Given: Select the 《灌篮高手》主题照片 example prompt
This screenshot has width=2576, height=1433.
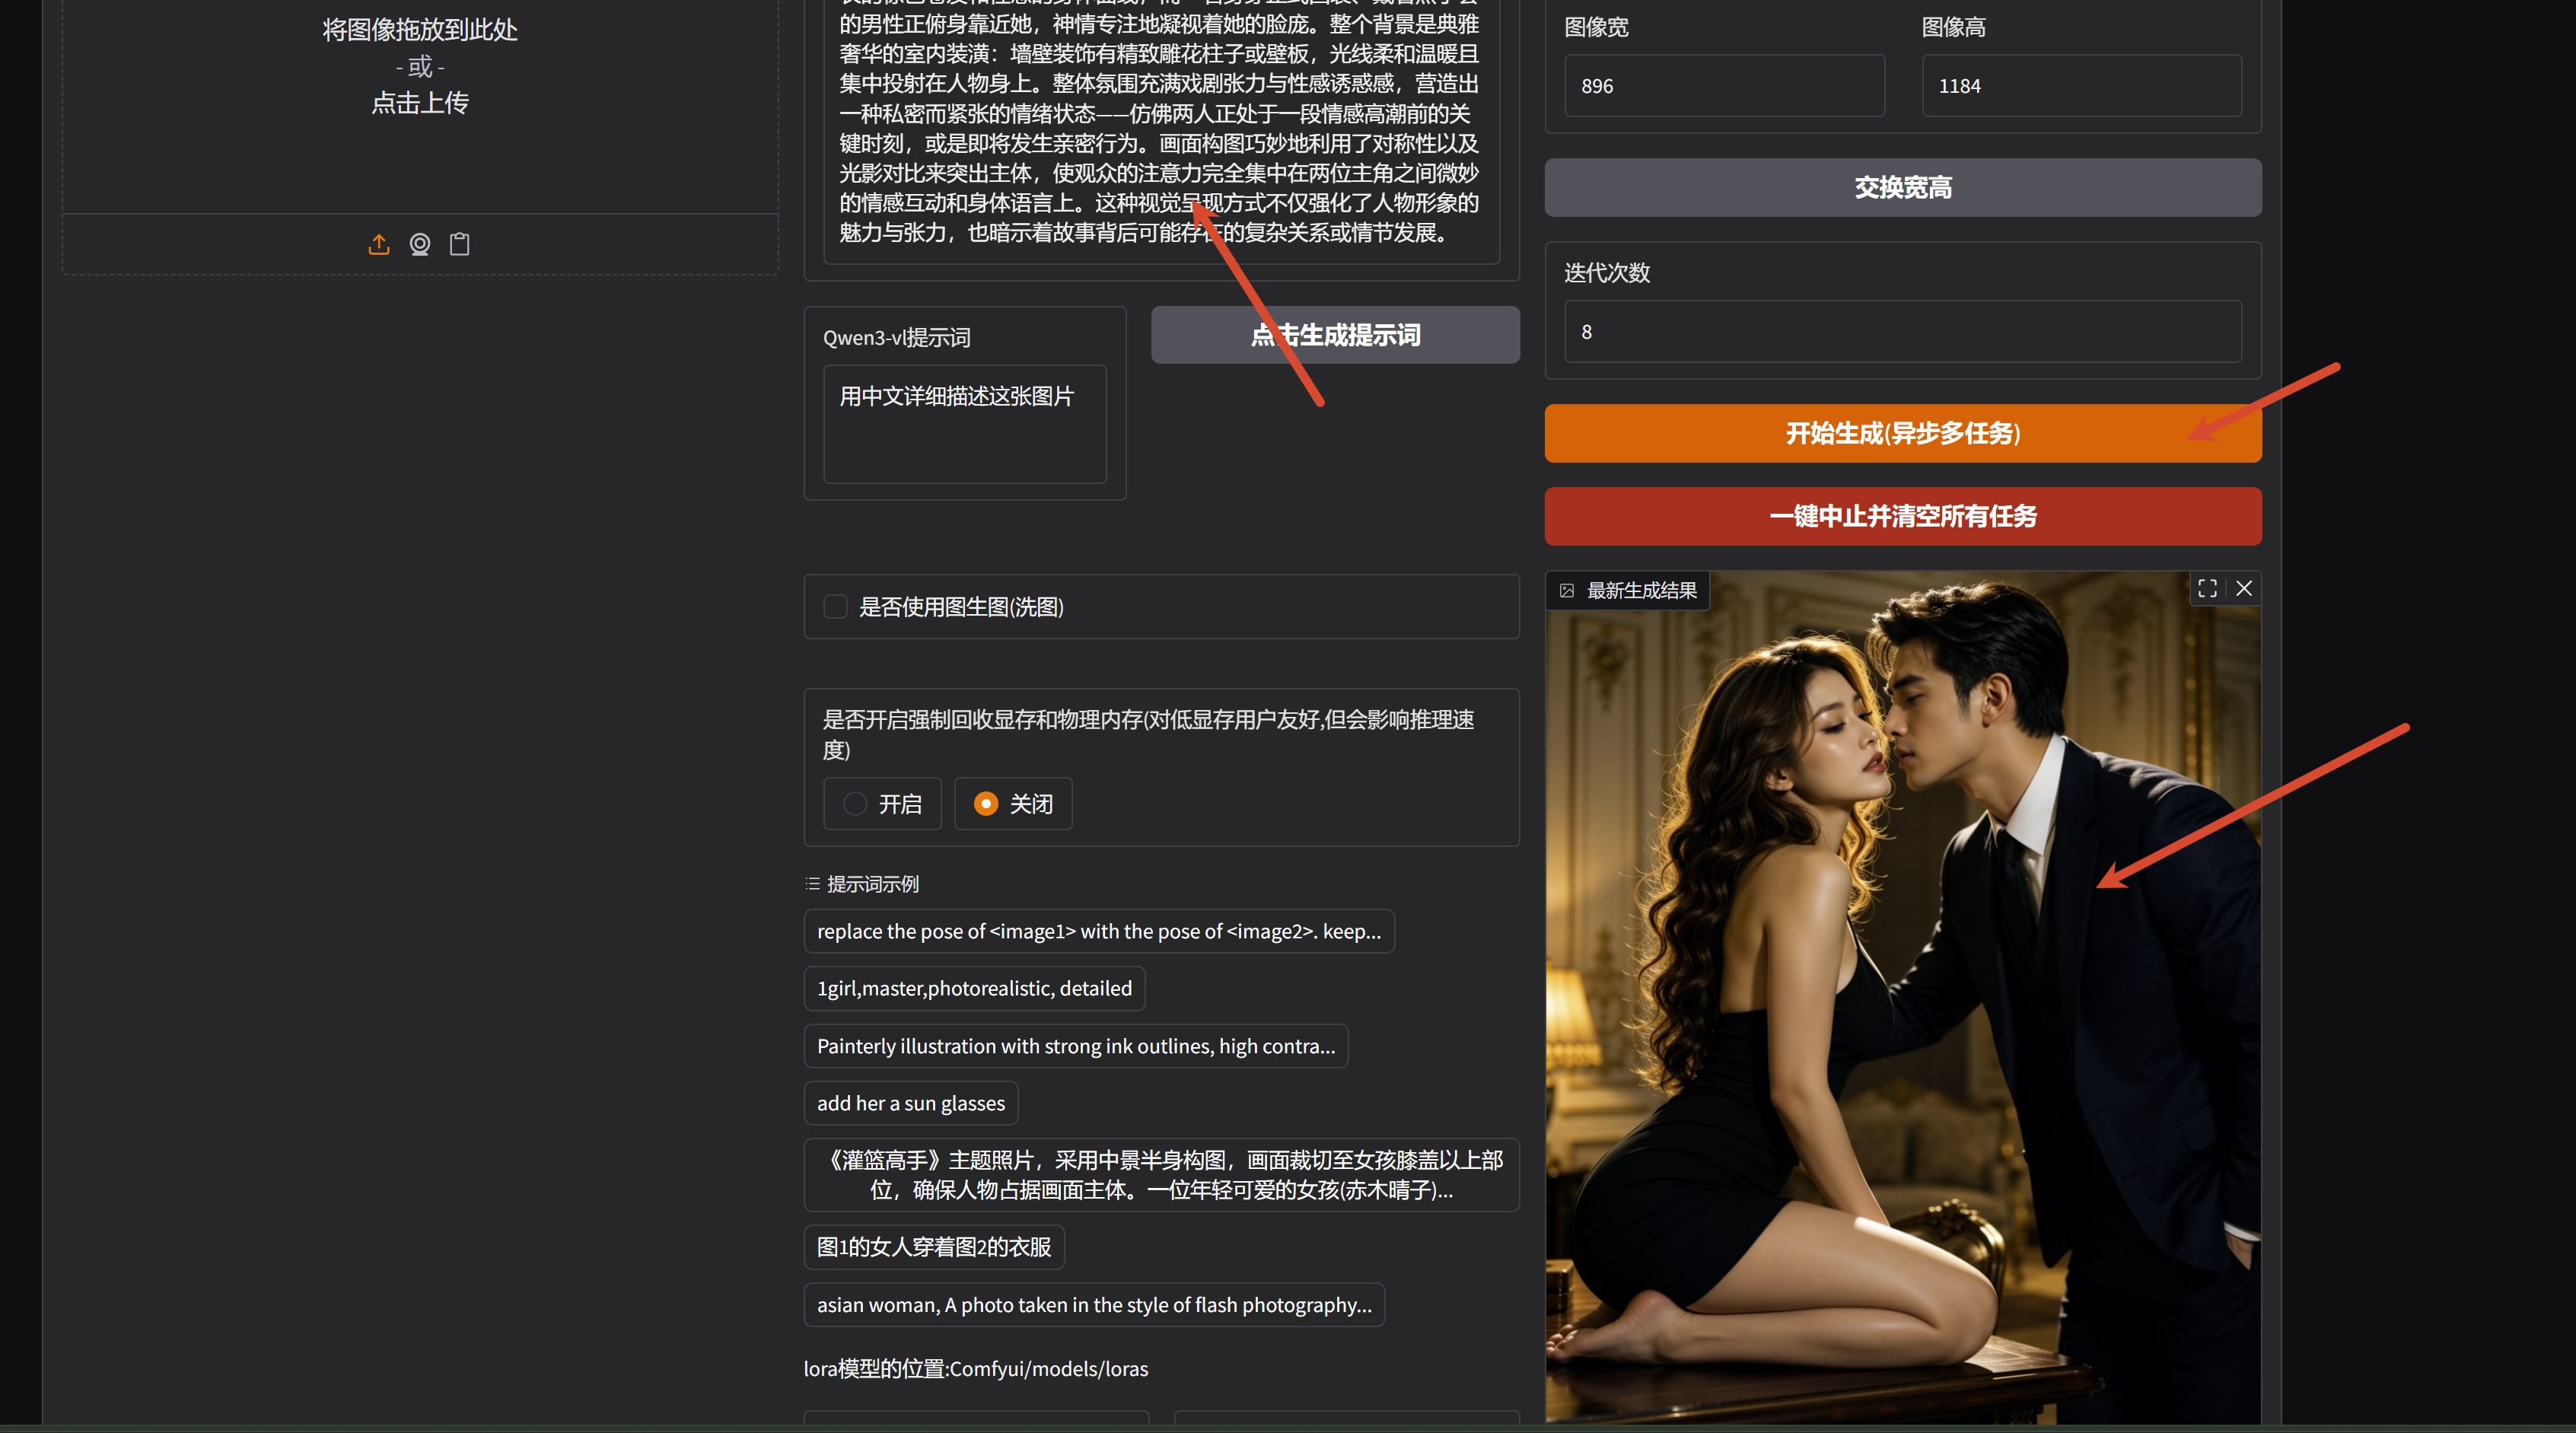Looking at the screenshot, I should point(1161,1175).
